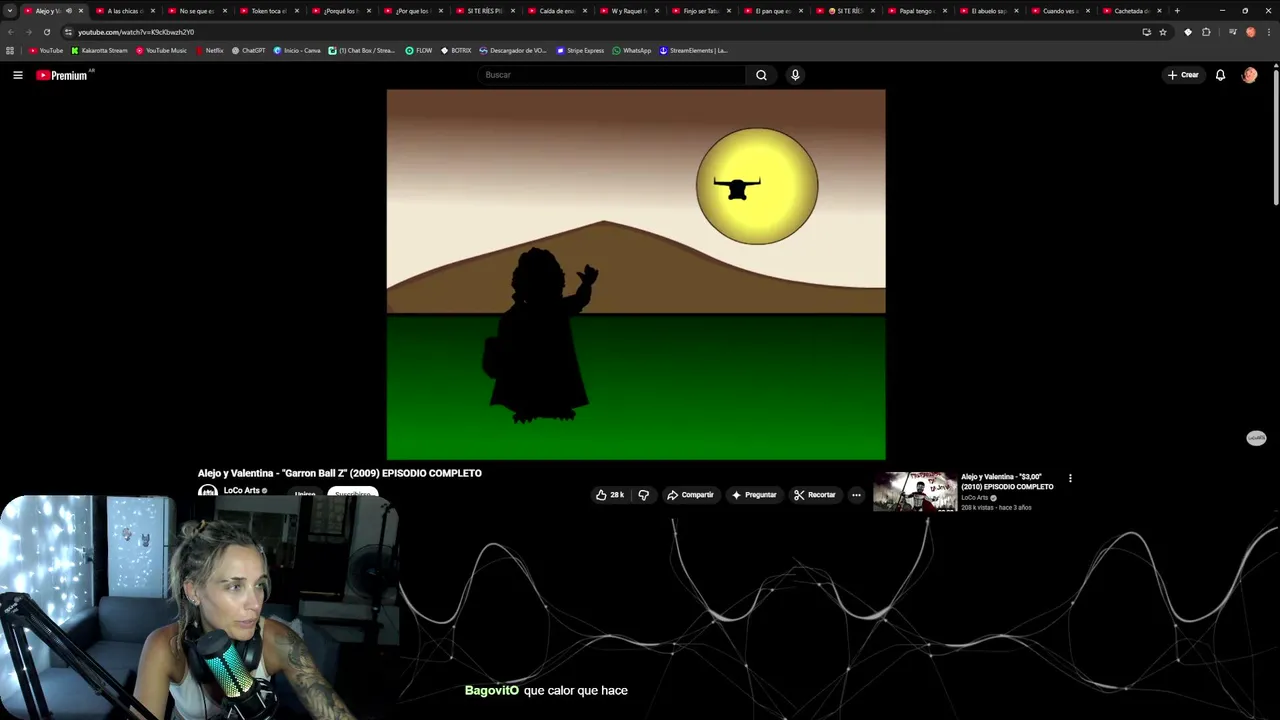The image size is (1280, 720).
Task: Open the Crear menu button
Action: point(1183,75)
